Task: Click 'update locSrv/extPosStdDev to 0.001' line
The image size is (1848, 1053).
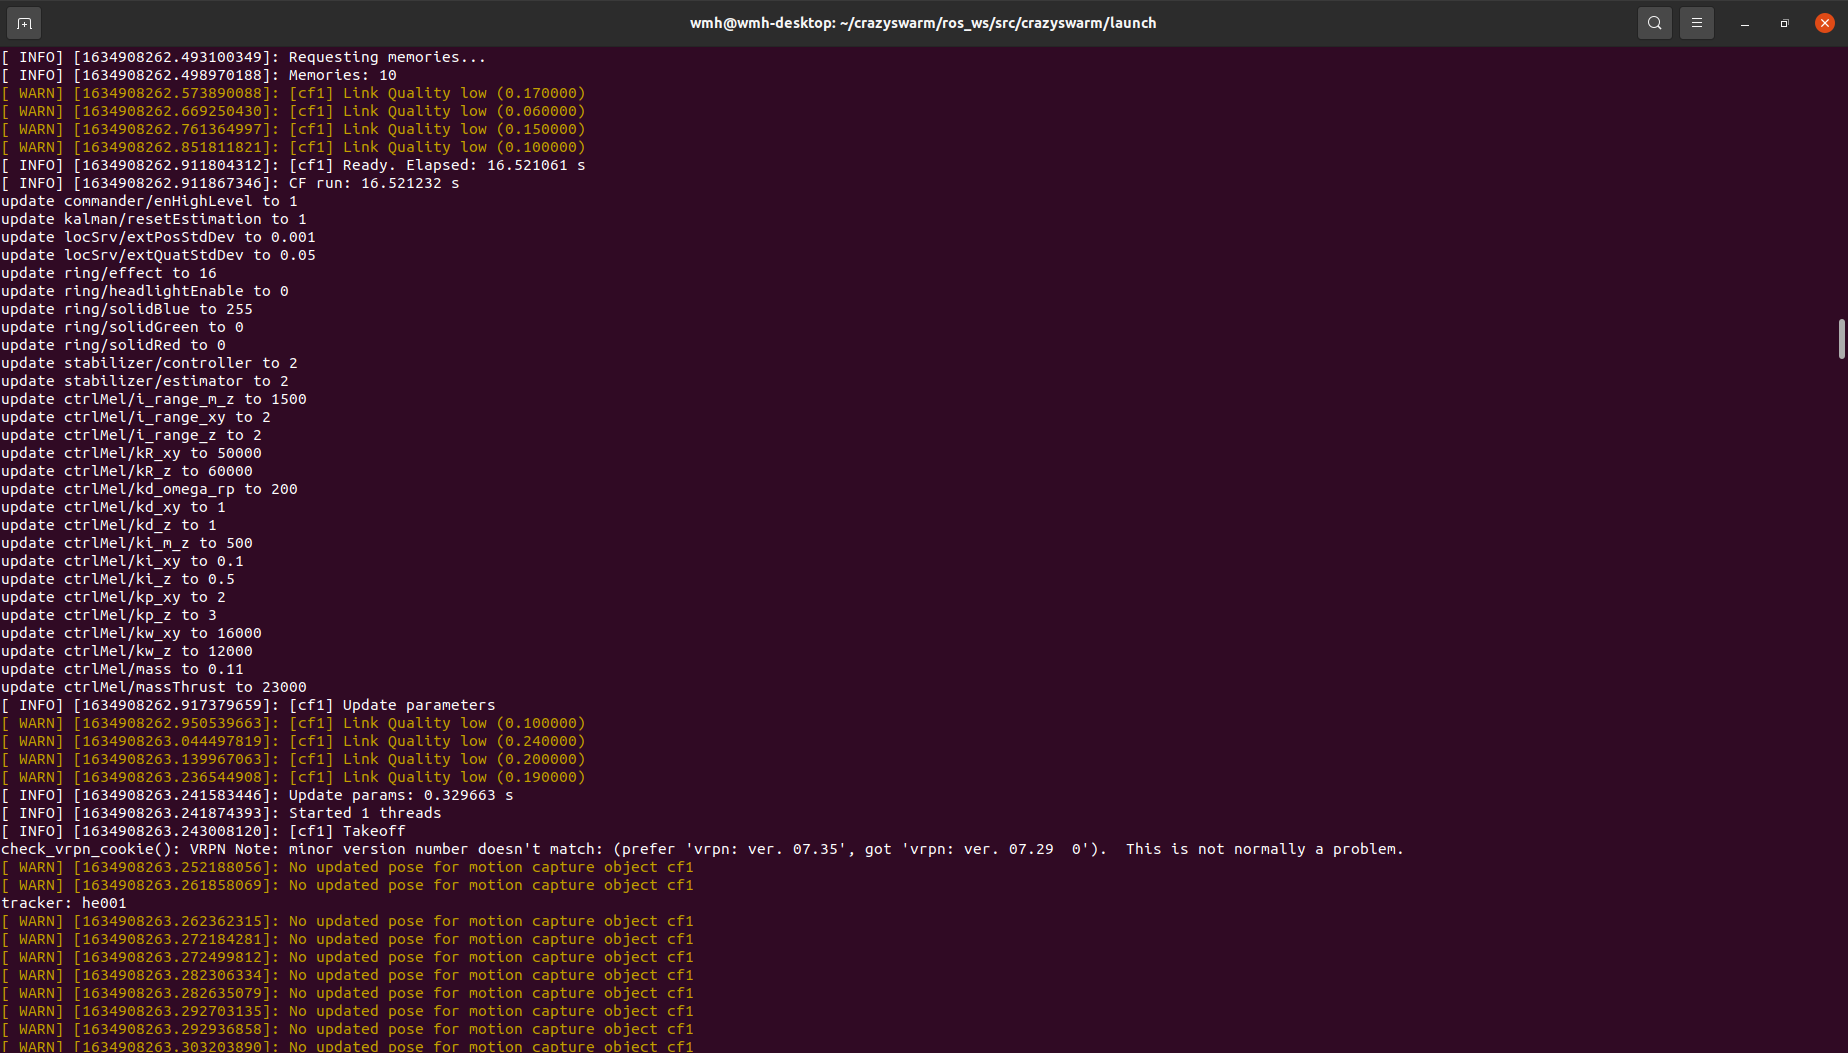Action: click(158, 237)
